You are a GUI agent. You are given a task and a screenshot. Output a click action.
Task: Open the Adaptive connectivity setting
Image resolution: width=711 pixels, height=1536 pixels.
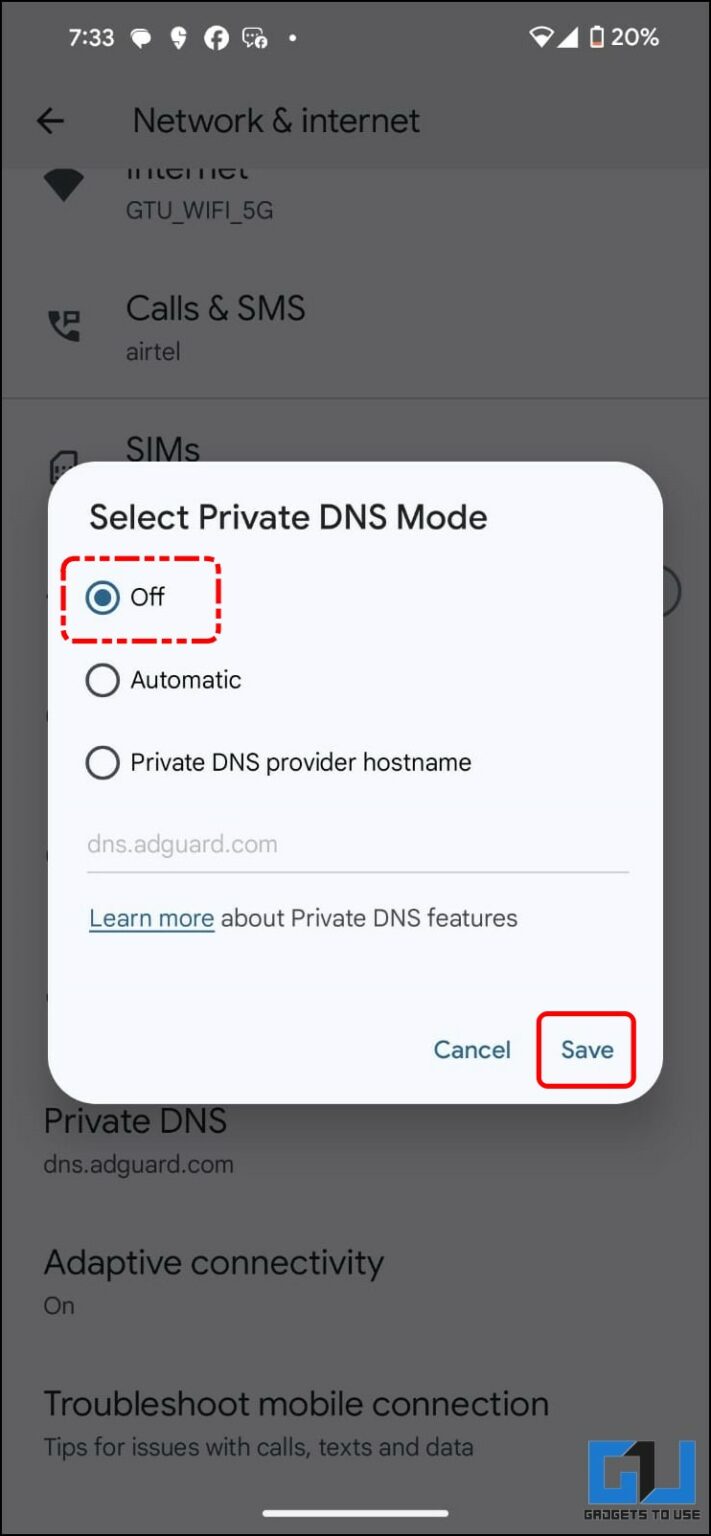[x=213, y=1263]
